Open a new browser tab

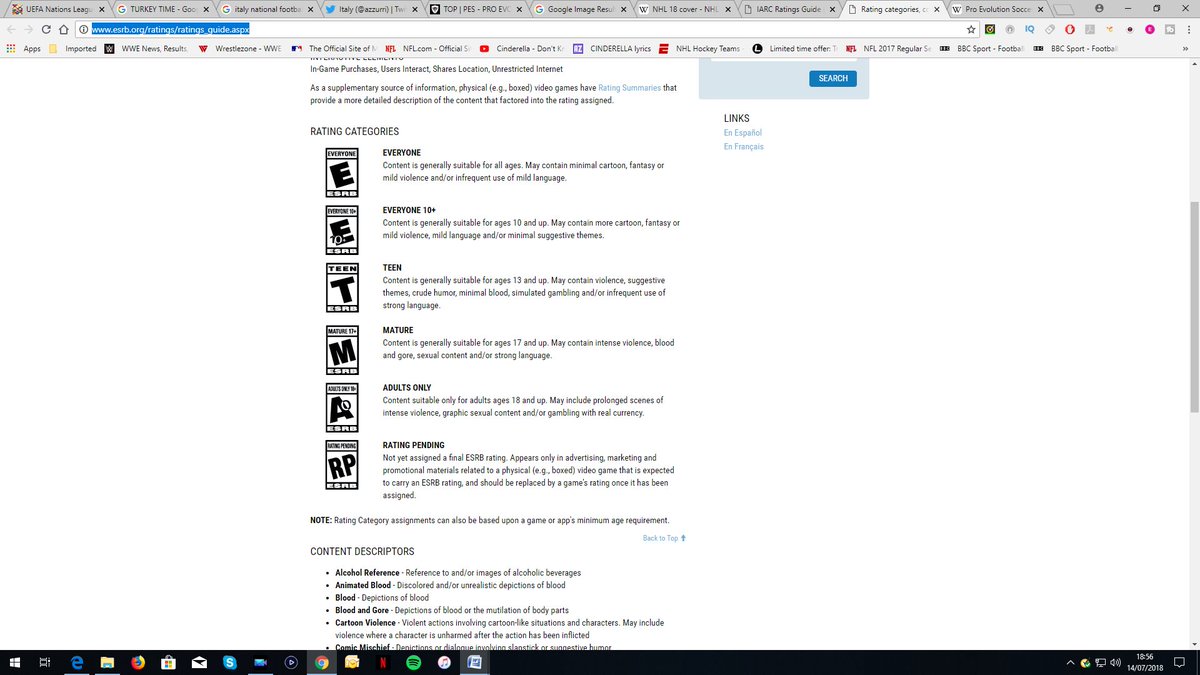pos(1062,8)
